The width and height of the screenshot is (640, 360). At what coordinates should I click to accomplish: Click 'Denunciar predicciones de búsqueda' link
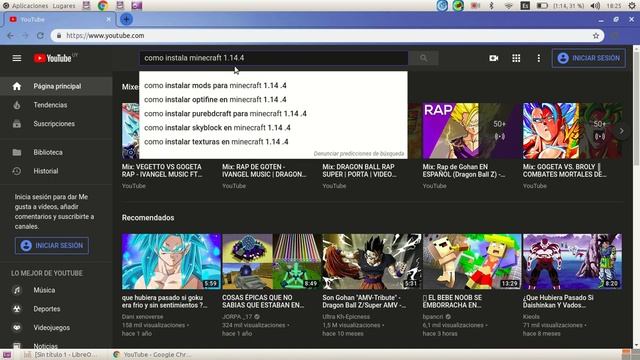[x=359, y=153]
